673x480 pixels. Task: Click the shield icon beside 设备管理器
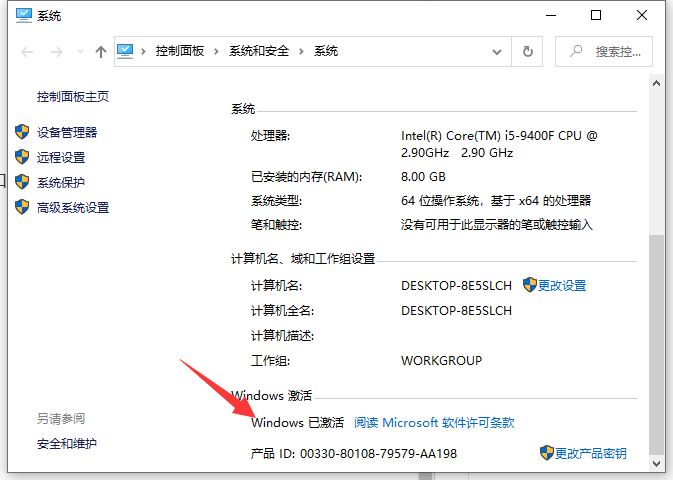[x=22, y=132]
